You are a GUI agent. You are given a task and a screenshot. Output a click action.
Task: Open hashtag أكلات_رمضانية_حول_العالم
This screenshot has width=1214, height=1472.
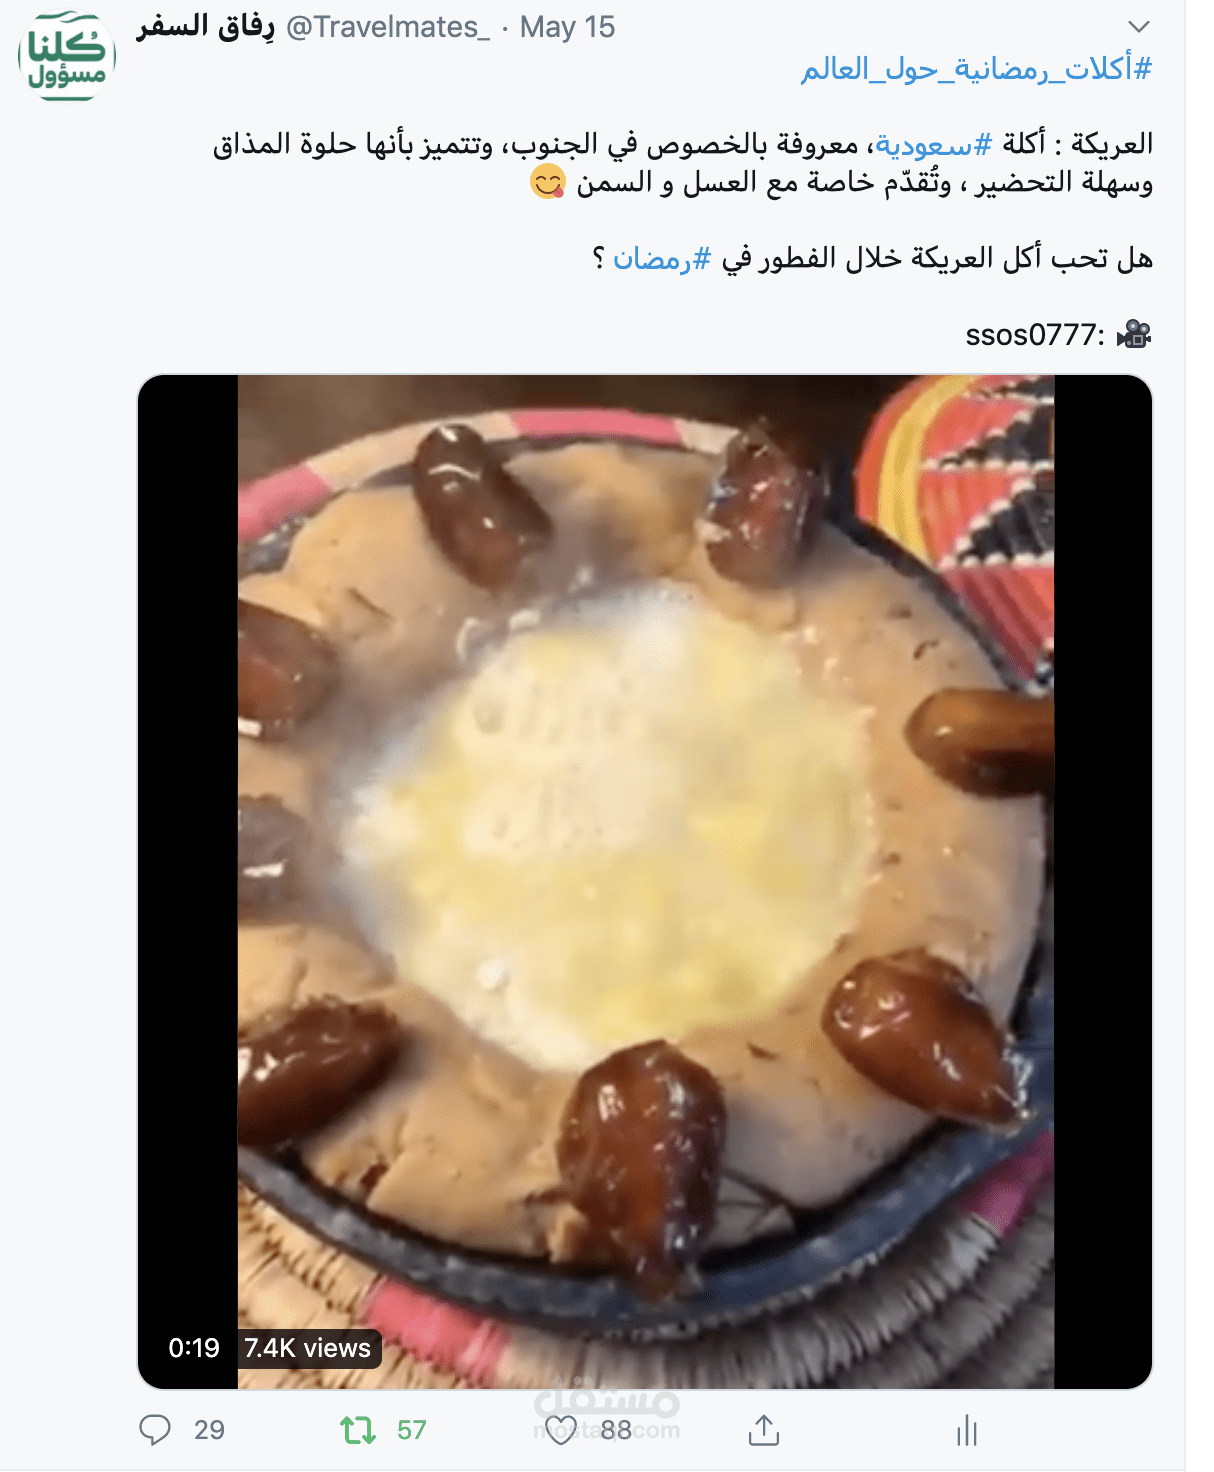(977, 68)
